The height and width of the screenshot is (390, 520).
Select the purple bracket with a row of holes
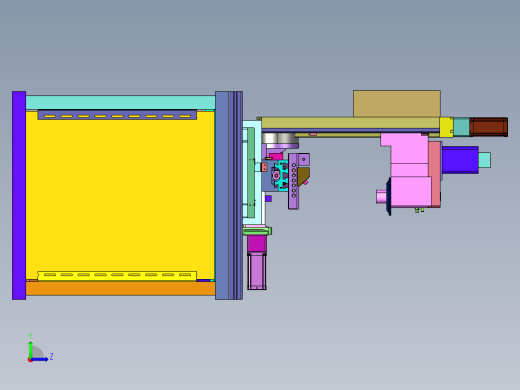click(293, 182)
